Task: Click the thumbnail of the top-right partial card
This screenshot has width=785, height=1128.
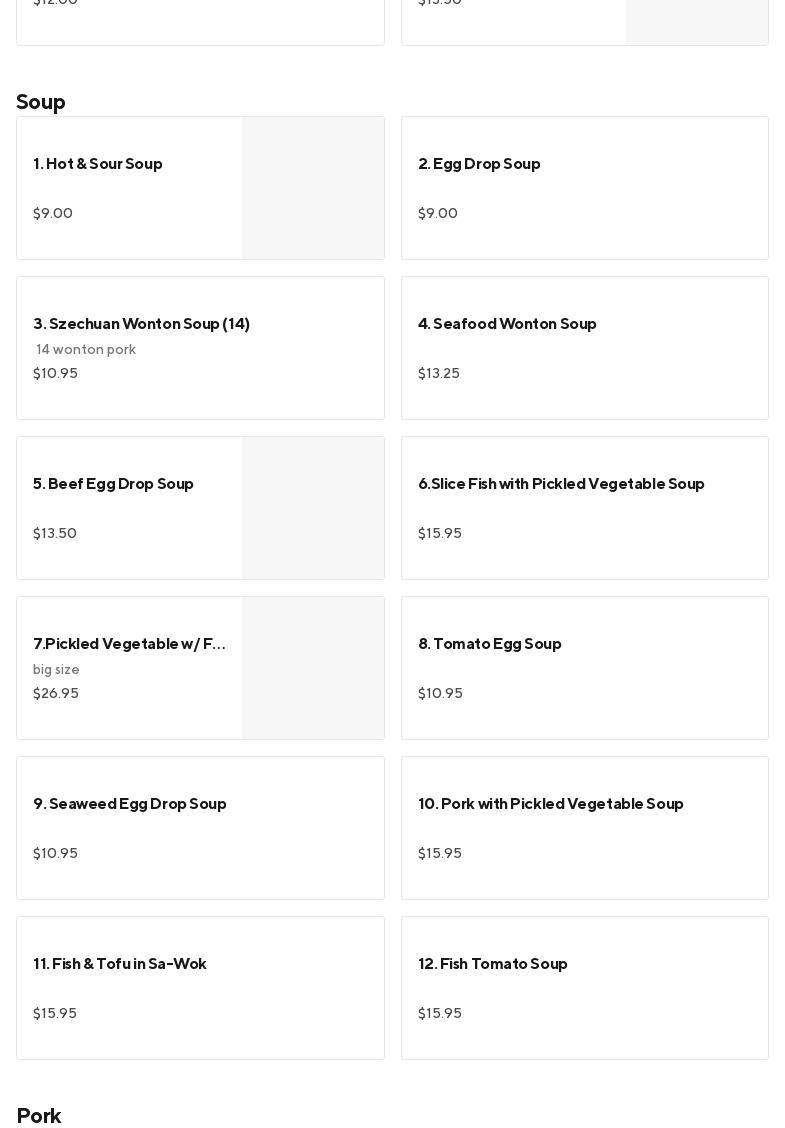Action: tap(697, 20)
